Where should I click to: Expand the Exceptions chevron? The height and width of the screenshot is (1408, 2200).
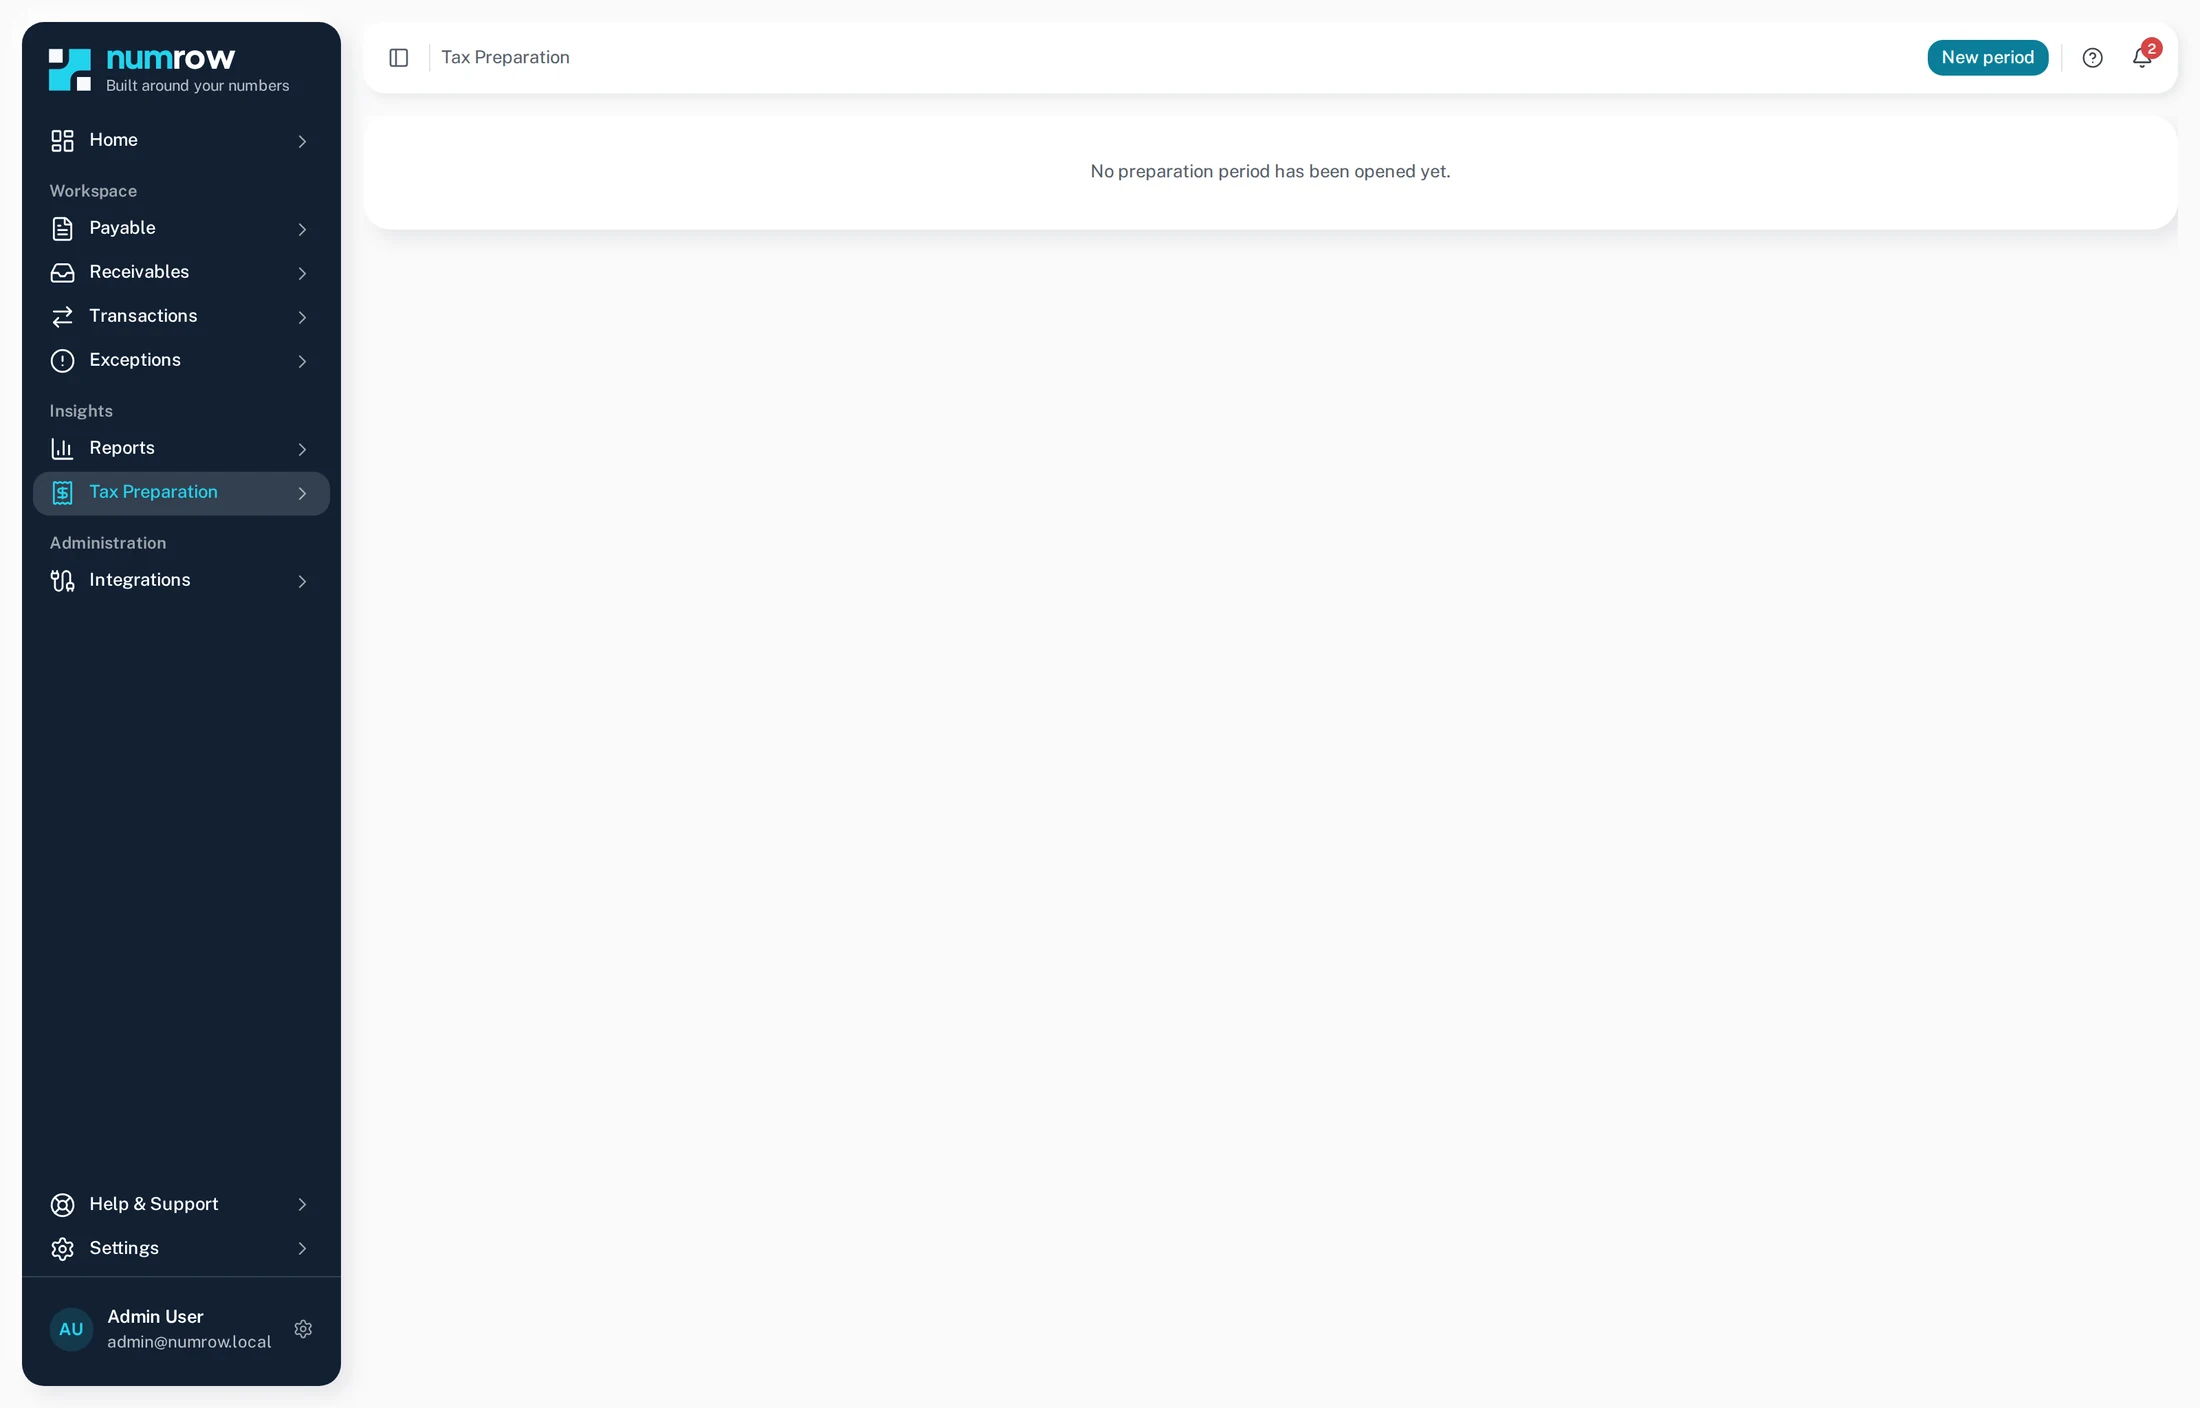tap(302, 361)
